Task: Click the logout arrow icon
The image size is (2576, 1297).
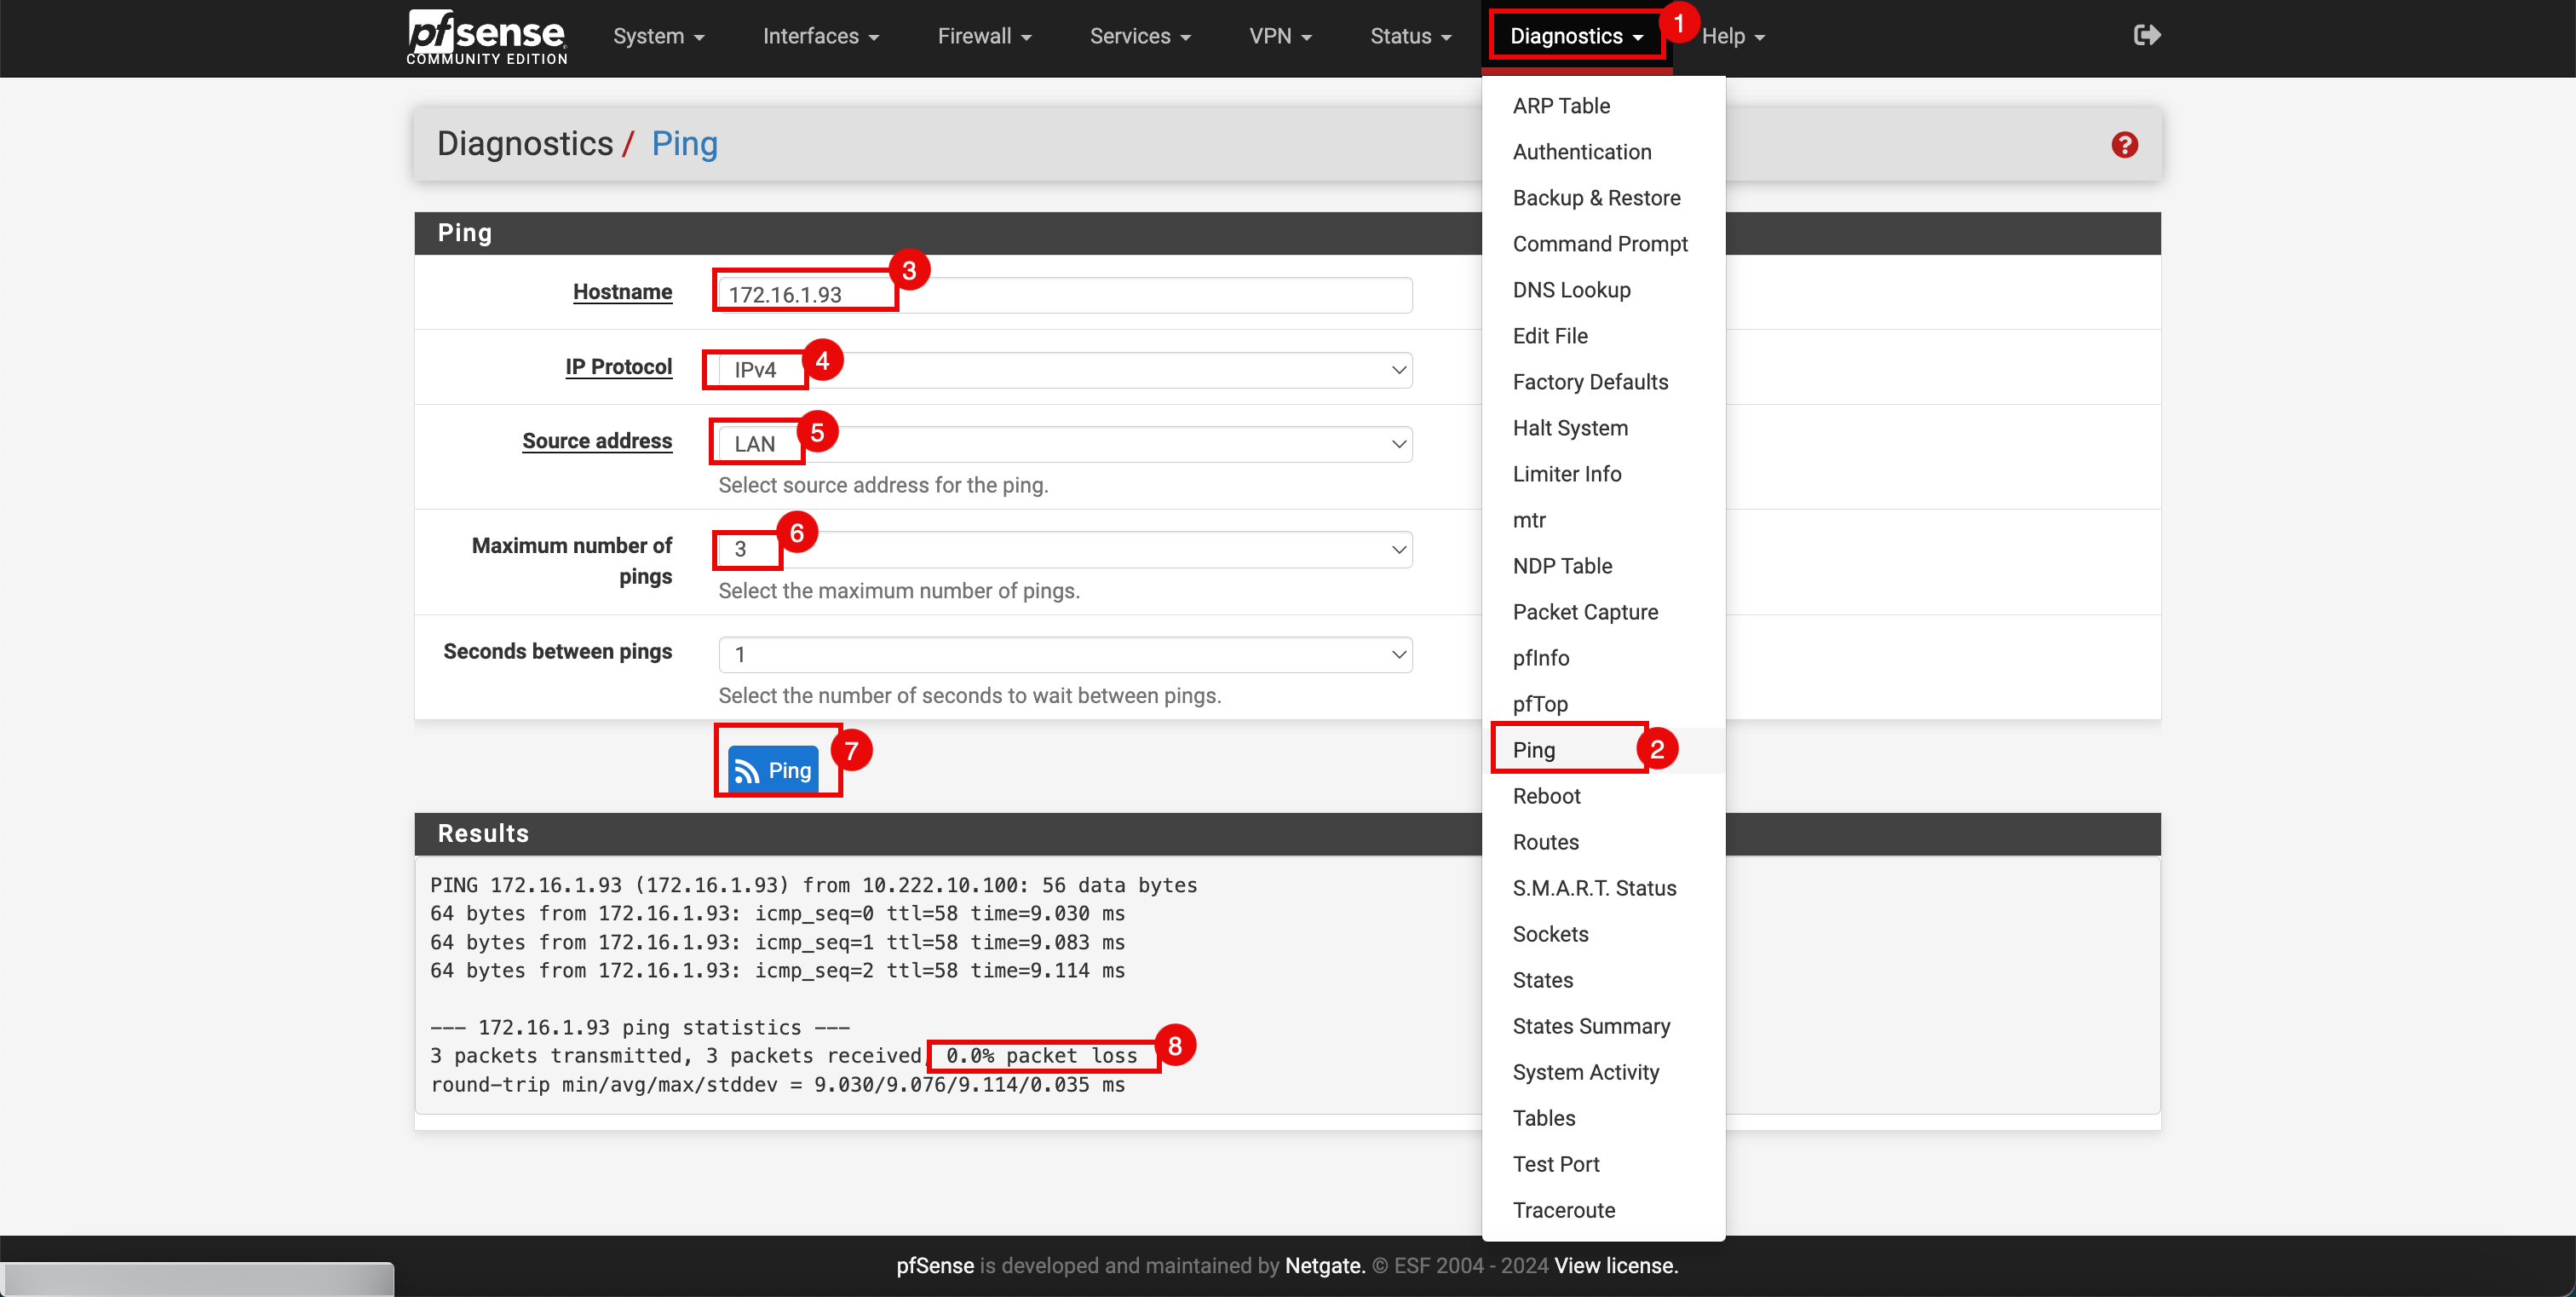Action: click(x=2146, y=35)
